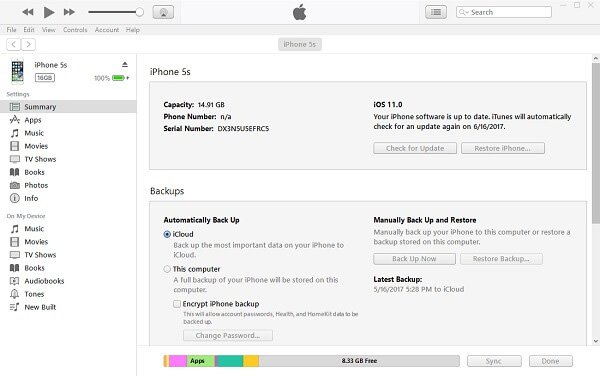
Task: Open the File menu
Action: (x=11, y=30)
